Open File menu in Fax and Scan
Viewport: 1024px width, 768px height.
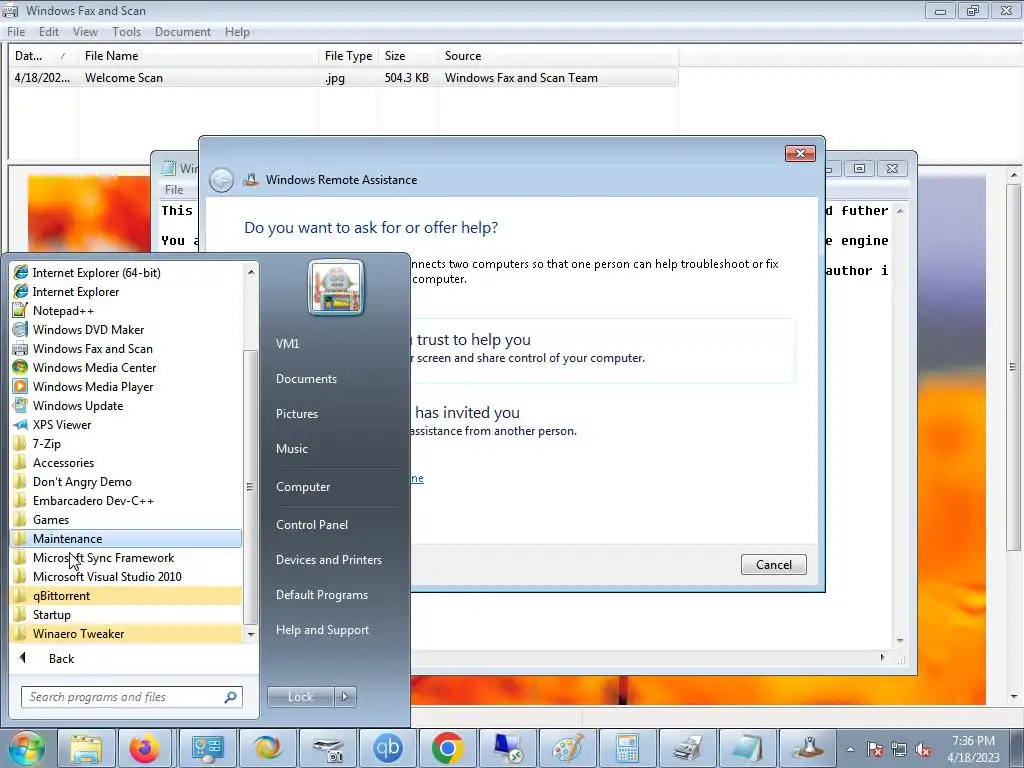click(16, 32)
